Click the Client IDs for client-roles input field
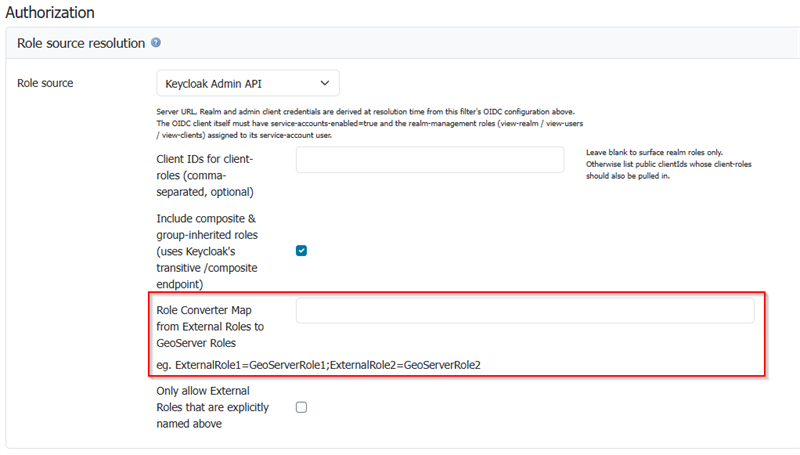Image resolution: width=800 pixels, height=455 pixels. tap(430, 160)
